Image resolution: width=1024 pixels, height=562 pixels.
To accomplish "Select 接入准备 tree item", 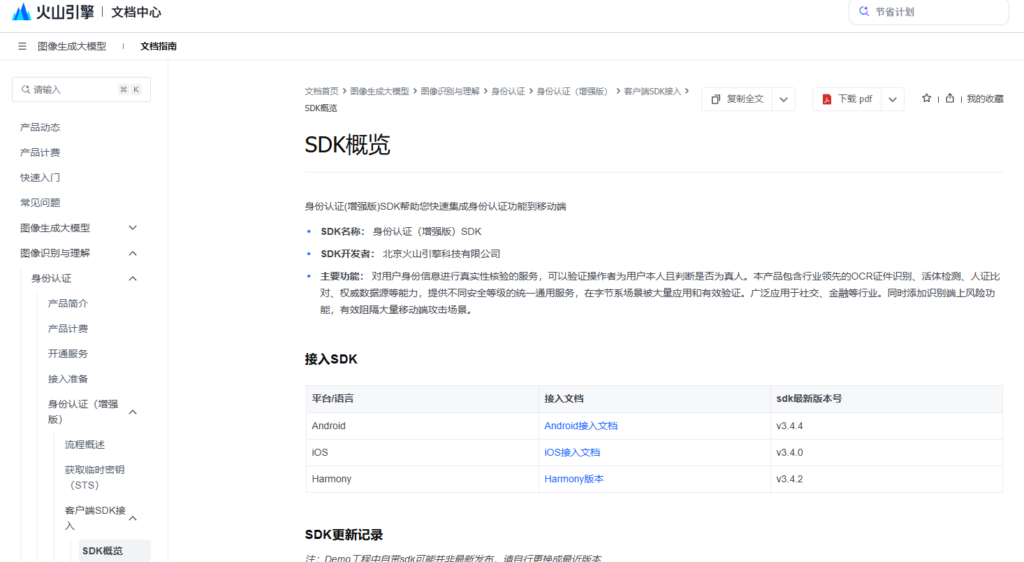I will pyautogui.click(x=68, y=379).
